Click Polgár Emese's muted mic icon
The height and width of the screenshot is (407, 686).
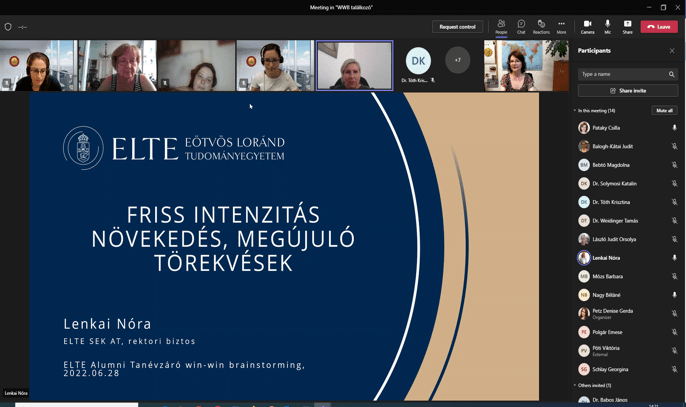pyautogui.click(x=674, y=332)
